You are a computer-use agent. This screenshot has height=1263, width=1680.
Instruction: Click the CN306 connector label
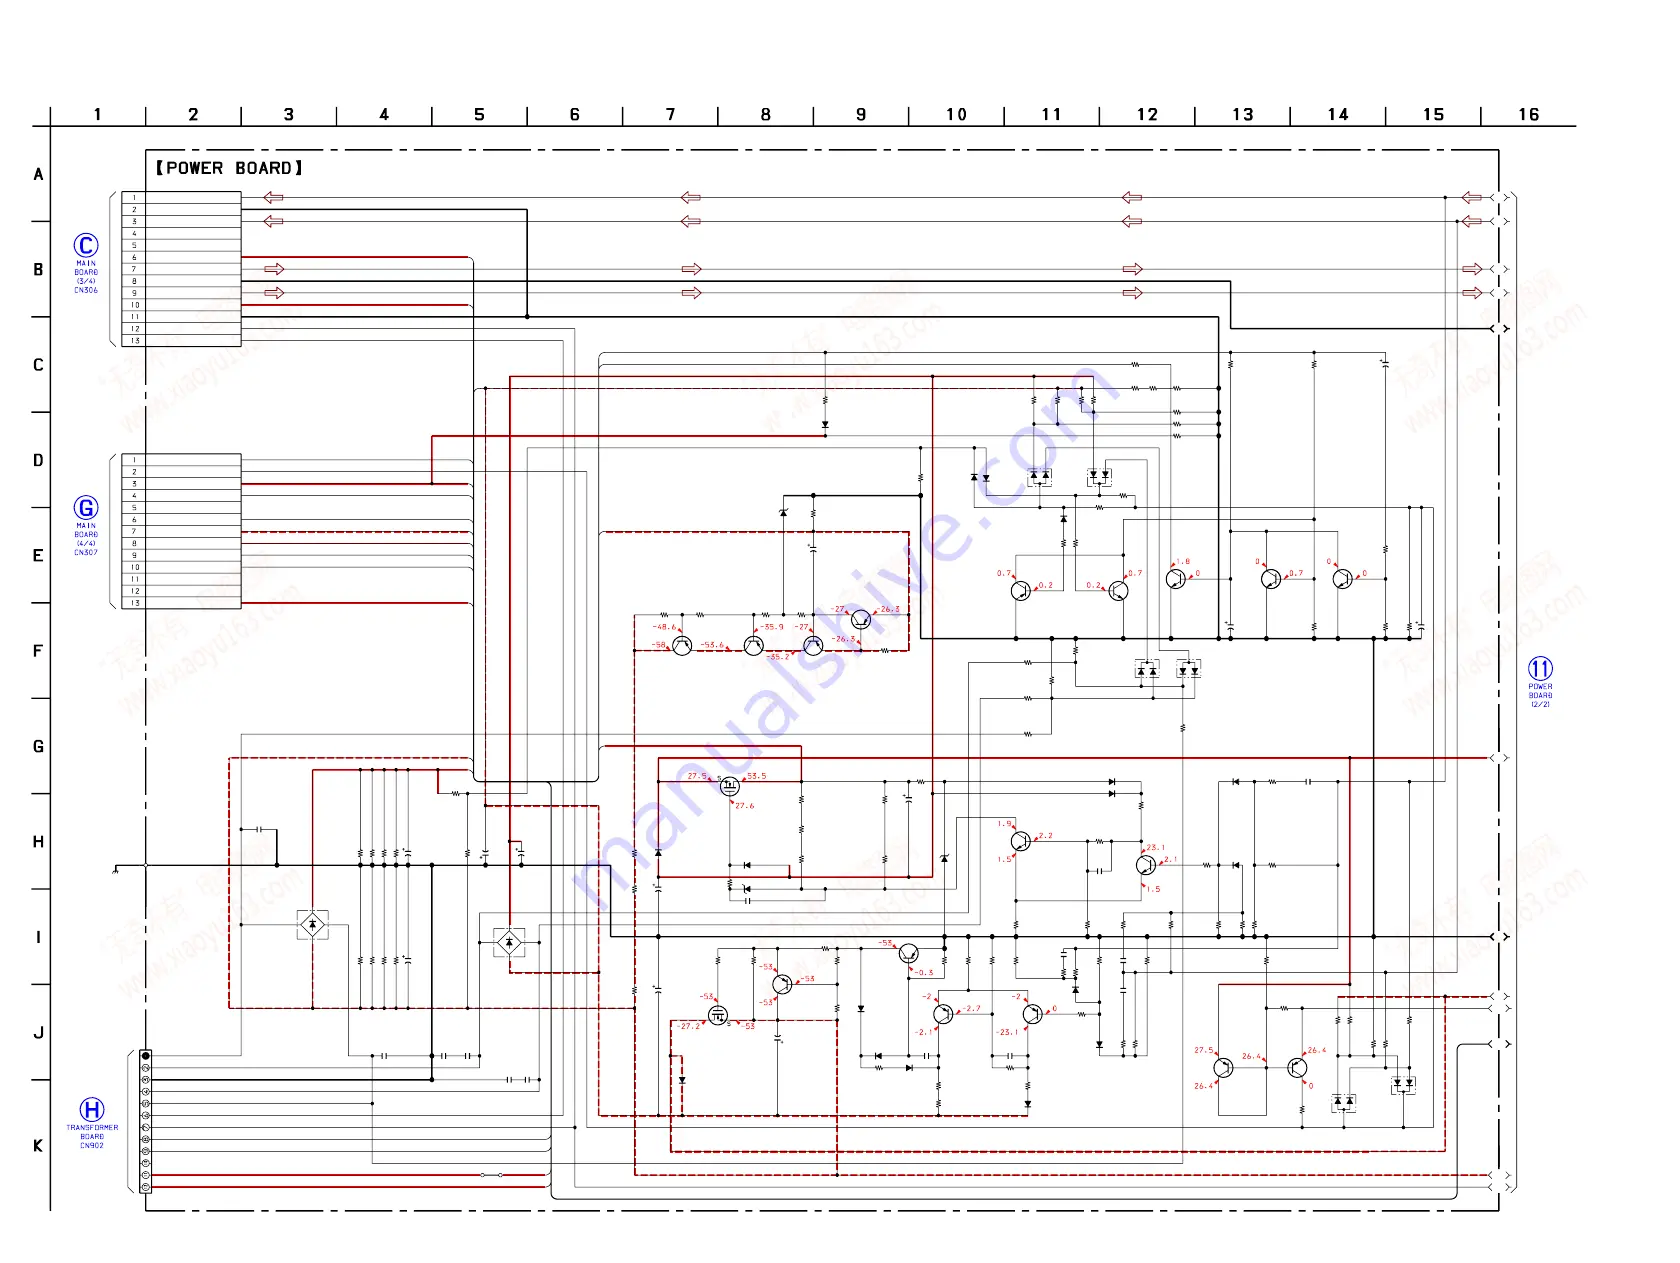coord(86,290)
